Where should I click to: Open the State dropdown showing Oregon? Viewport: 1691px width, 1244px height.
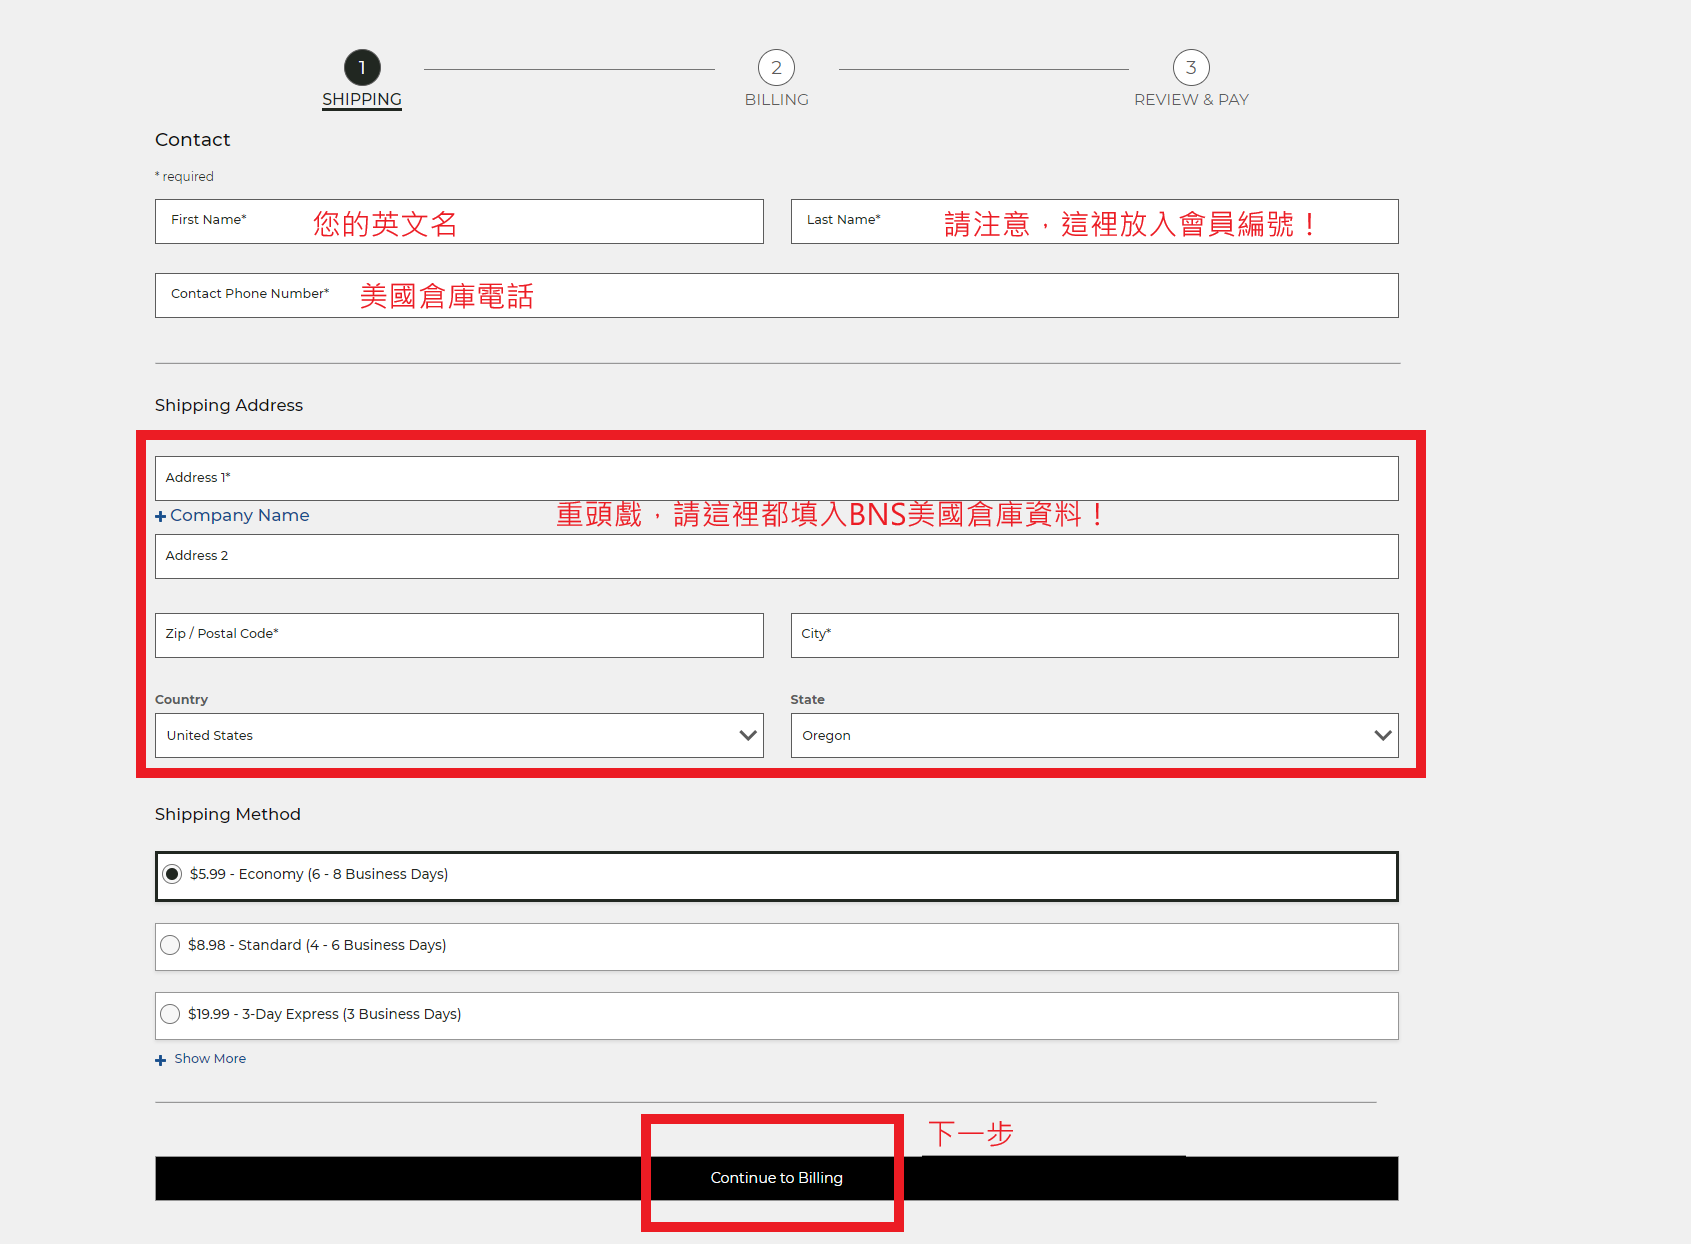[1094, 736]
